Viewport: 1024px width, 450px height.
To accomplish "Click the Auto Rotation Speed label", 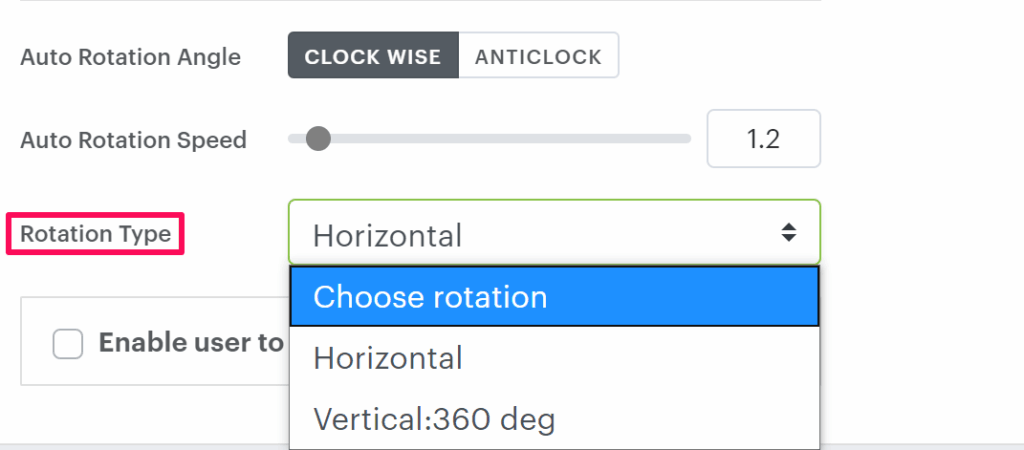I will [133, 139].
